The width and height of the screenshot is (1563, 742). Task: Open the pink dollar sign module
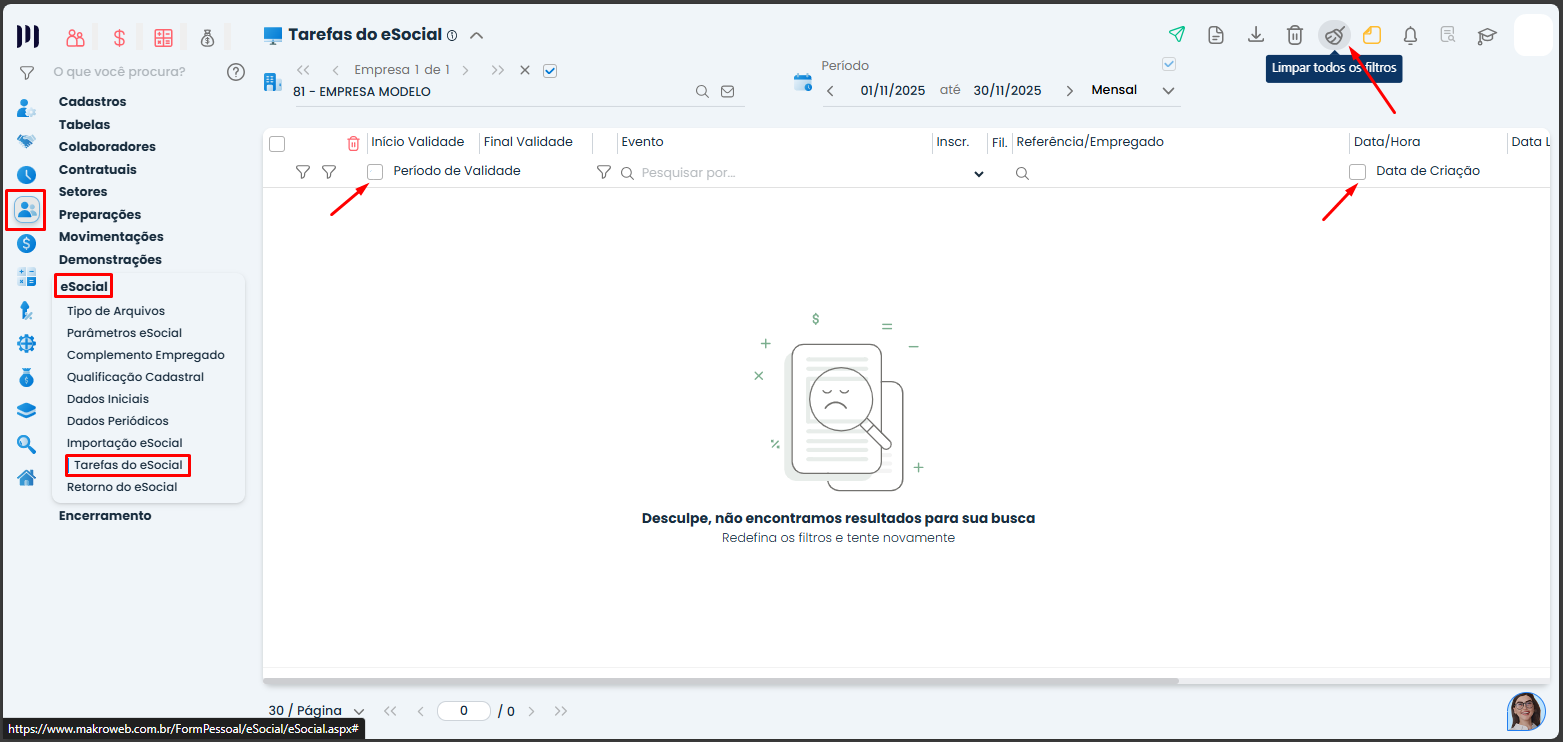[x=119, y=38]
